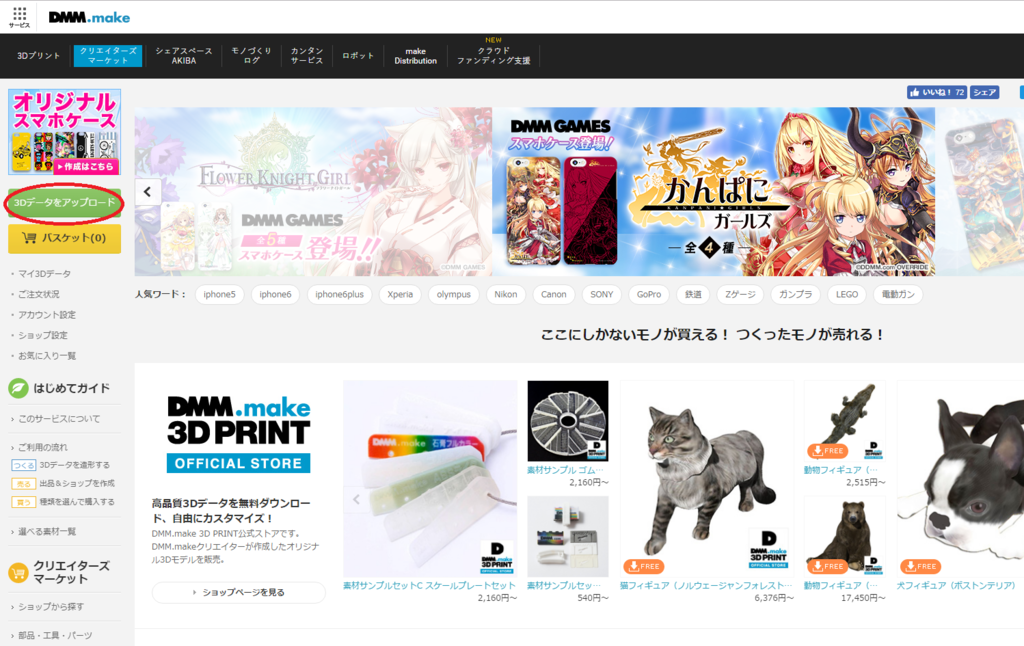
Task: Select the 鉄道 keyword tag
Action: [x=694, y=295]
